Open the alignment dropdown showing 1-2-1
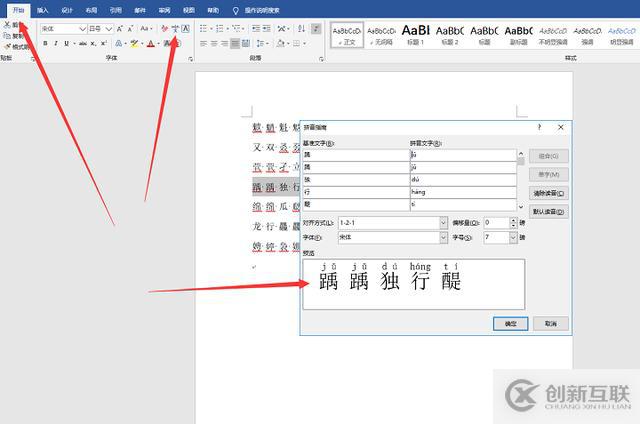 [443, 223]
